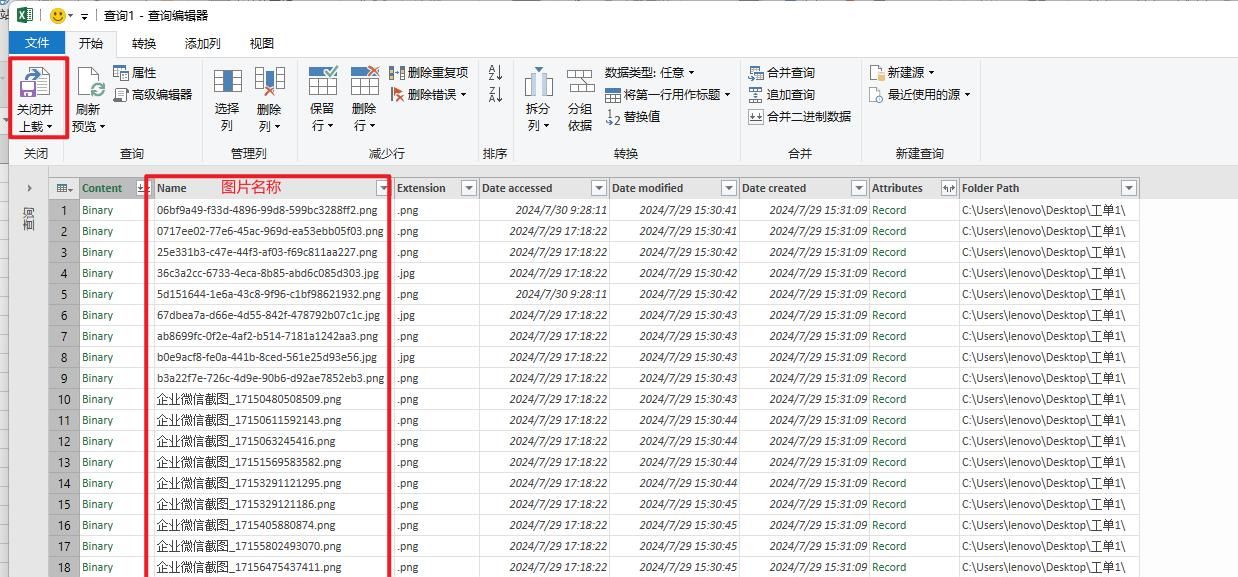
Task: Open the Folder Path filter dropdown
Action: point(1129,188)
